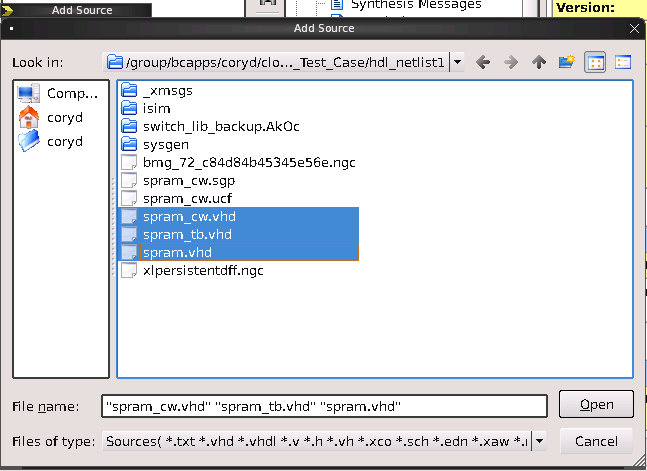Open the Files of type dropdown
647x471 pixels.
(x=539, y=440)
